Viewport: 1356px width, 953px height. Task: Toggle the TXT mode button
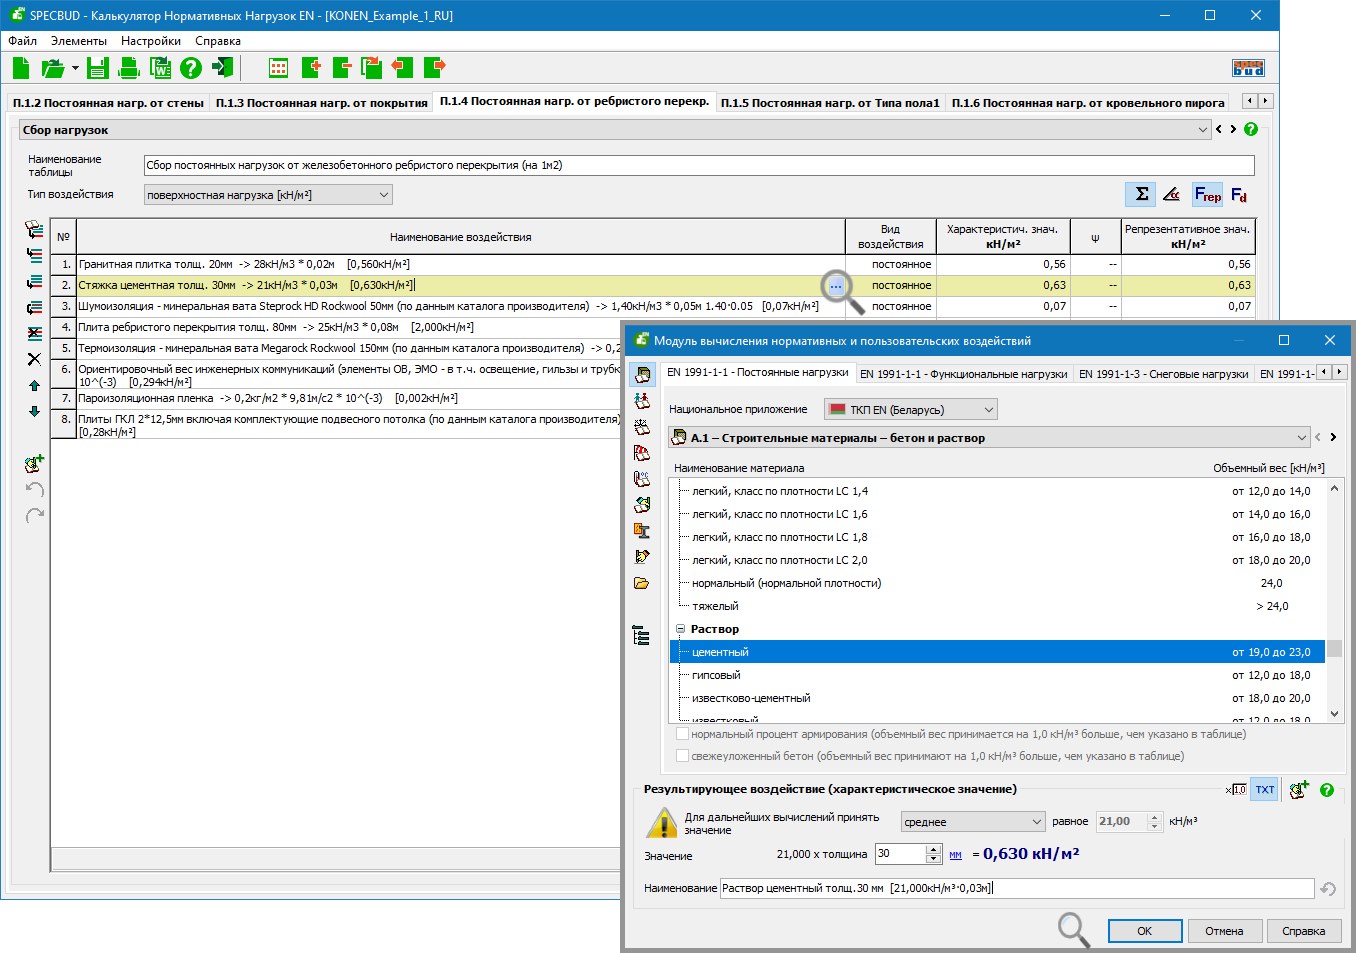point(1265,790)
